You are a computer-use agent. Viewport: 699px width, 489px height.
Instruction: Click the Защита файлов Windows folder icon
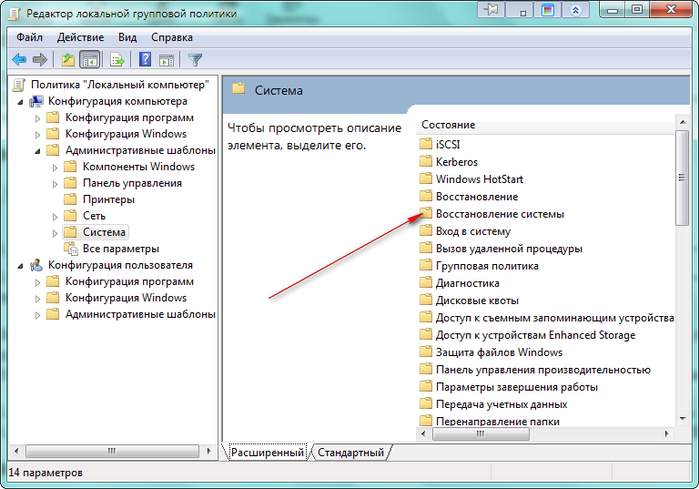(x=426, y=352)
